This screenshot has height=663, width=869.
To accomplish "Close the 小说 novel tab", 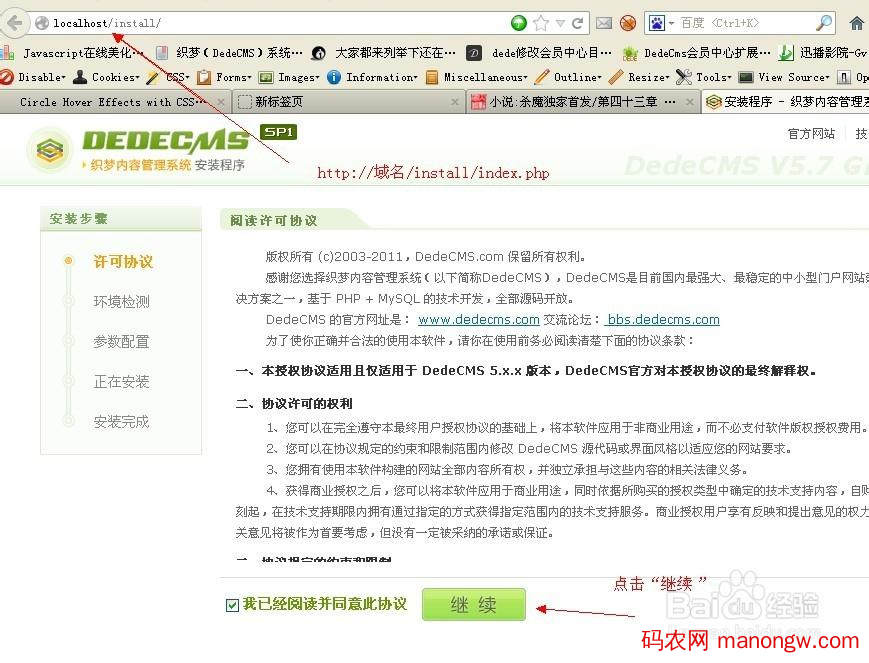I will pos(689,102).
